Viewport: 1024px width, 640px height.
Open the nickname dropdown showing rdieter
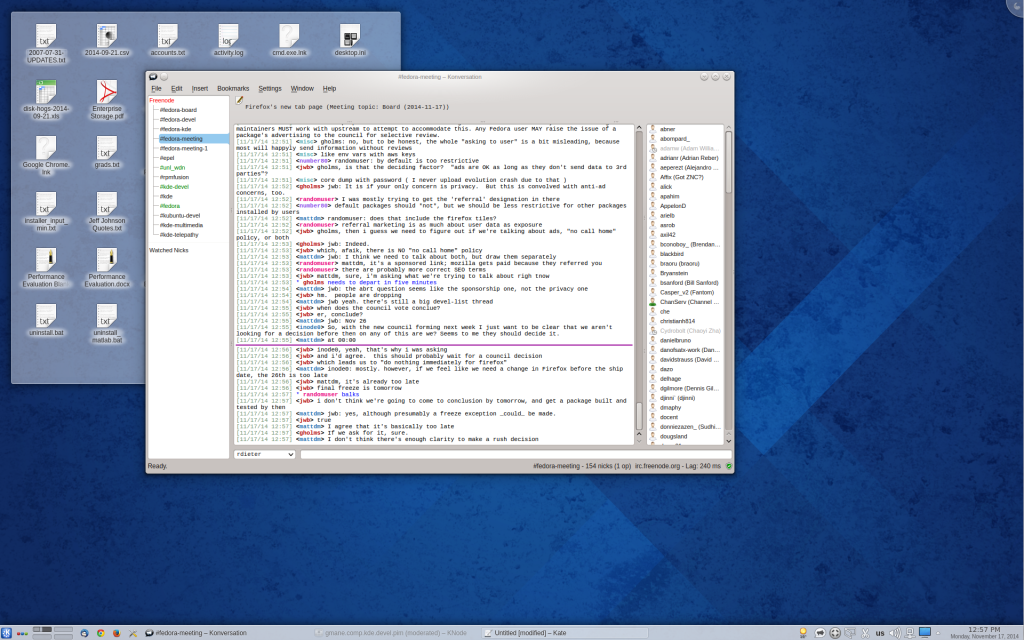(x=264, y=454)
